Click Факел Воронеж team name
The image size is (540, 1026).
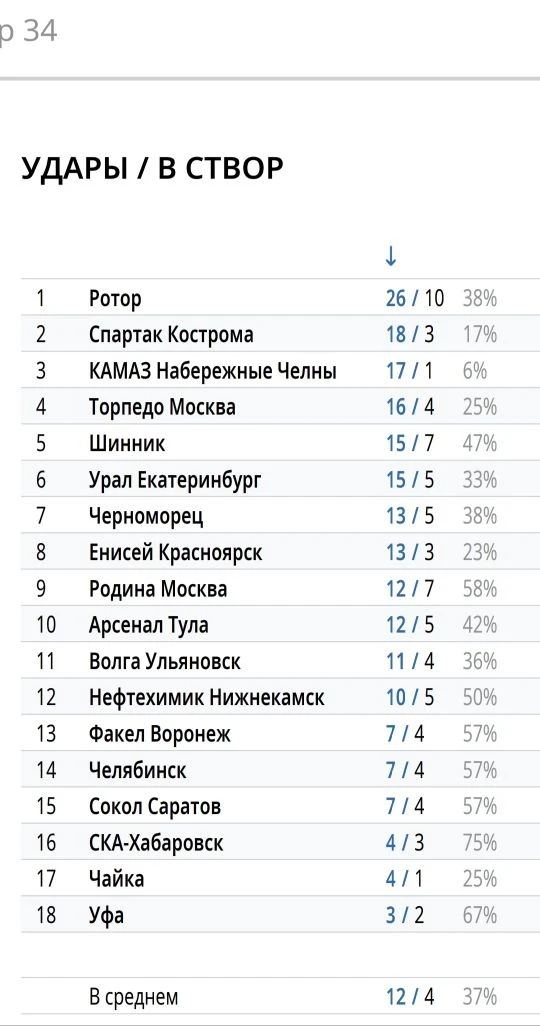coord(160,734)
